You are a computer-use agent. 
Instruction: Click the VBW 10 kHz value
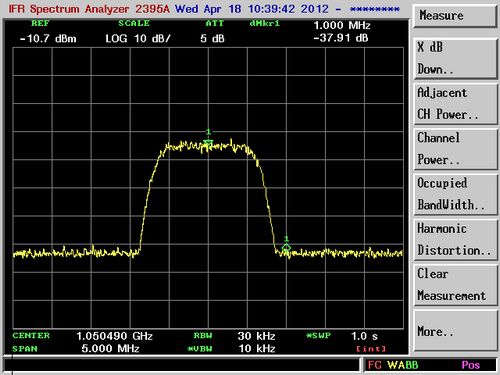pyautogui.click(x=257, y=349)
